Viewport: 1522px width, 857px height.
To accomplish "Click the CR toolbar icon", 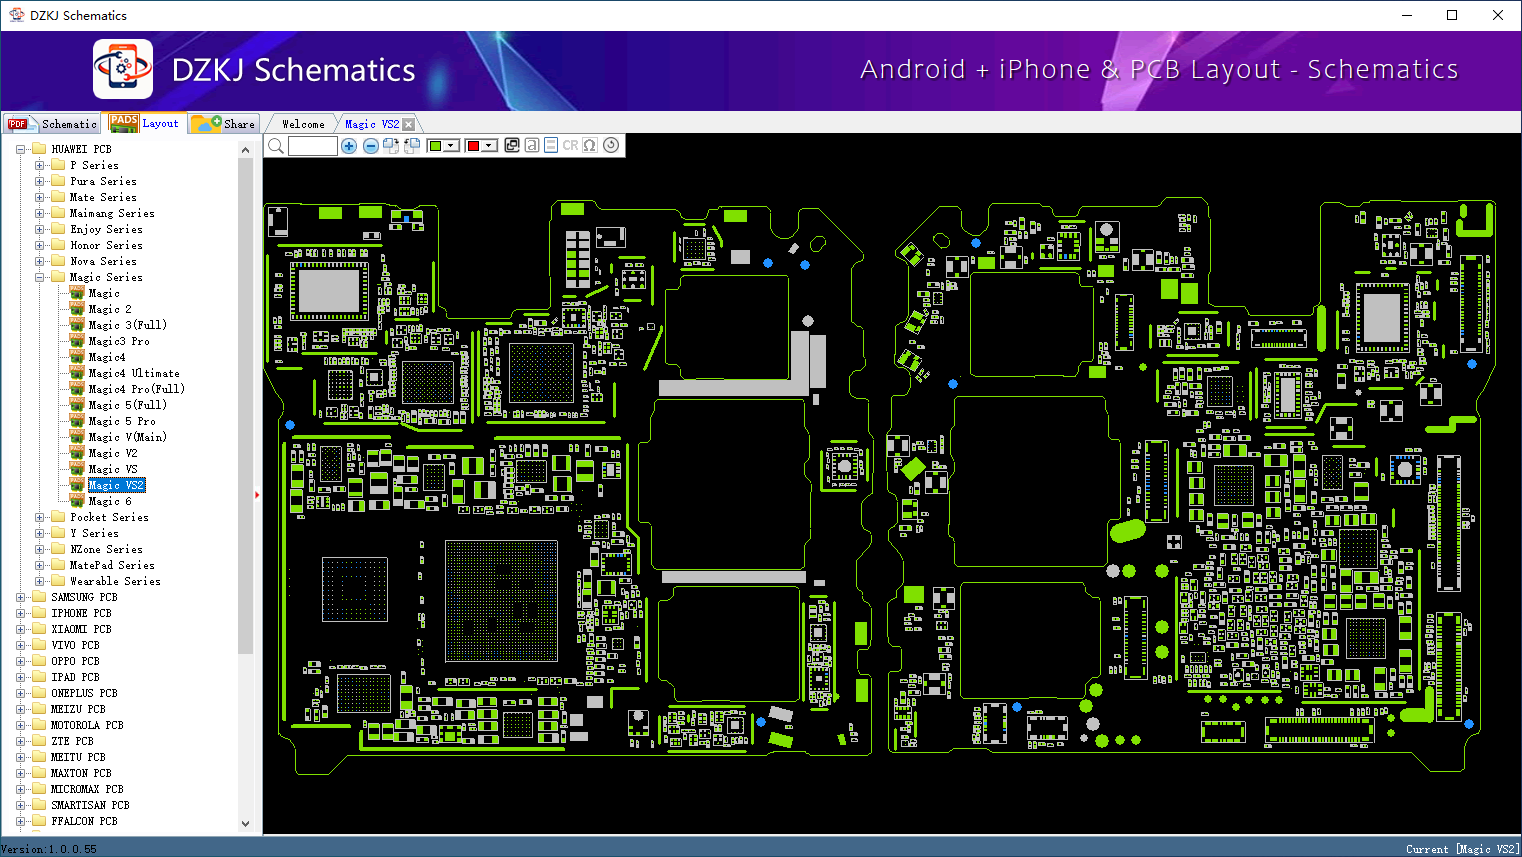I will 570,145.
